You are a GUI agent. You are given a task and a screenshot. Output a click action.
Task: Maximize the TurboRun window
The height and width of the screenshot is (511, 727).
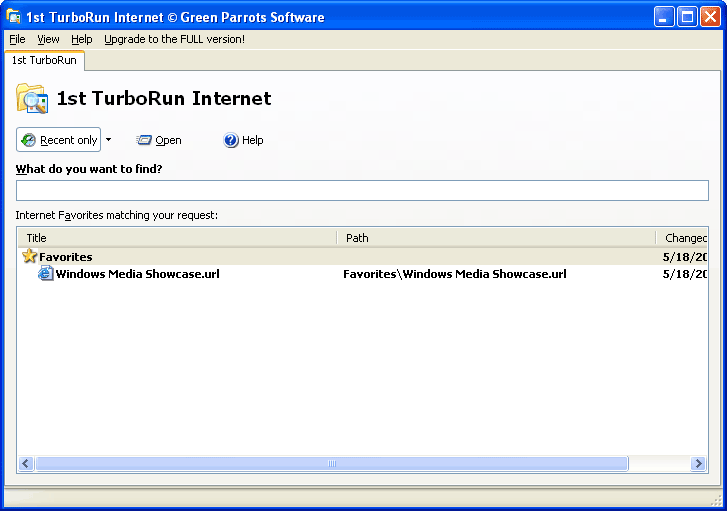pyautogui.click(x=687, y=17)
